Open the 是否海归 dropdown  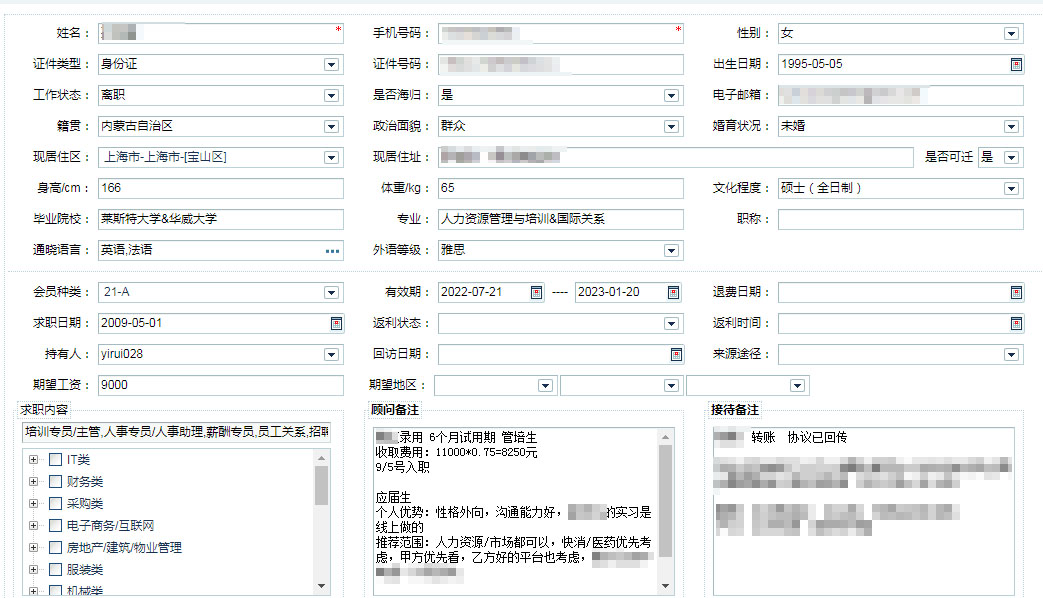tap(671, 96)
